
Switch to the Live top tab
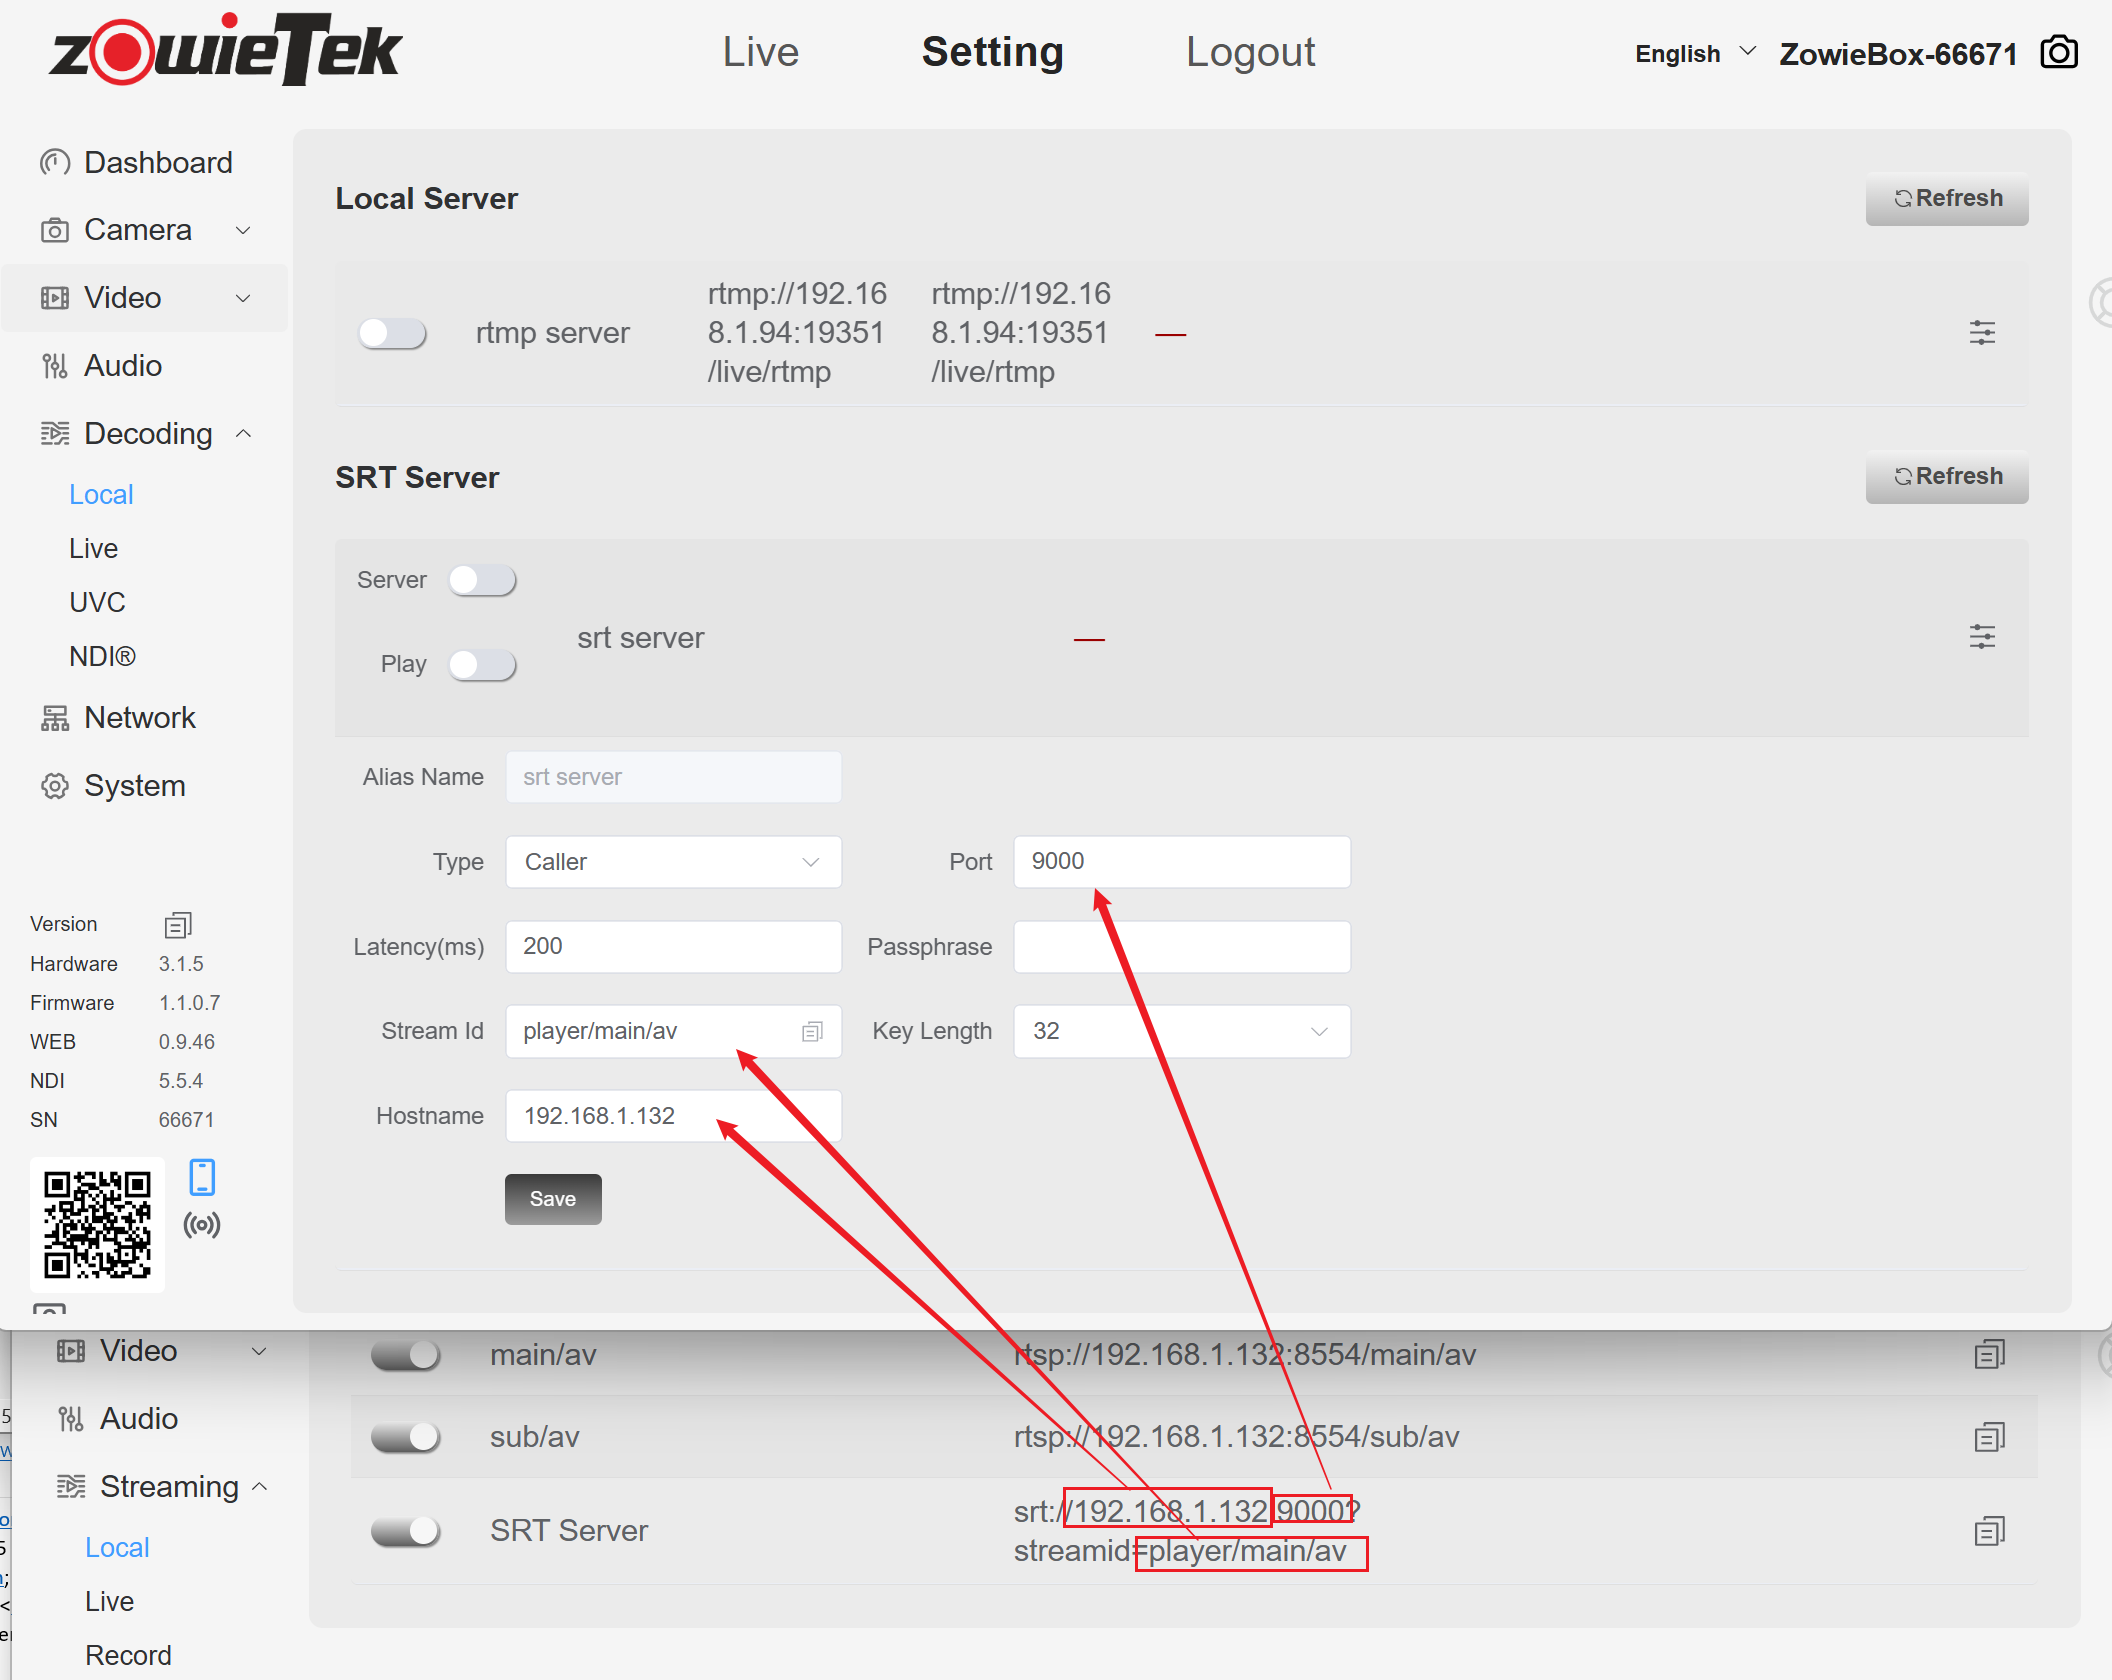(x=760, y=52)
